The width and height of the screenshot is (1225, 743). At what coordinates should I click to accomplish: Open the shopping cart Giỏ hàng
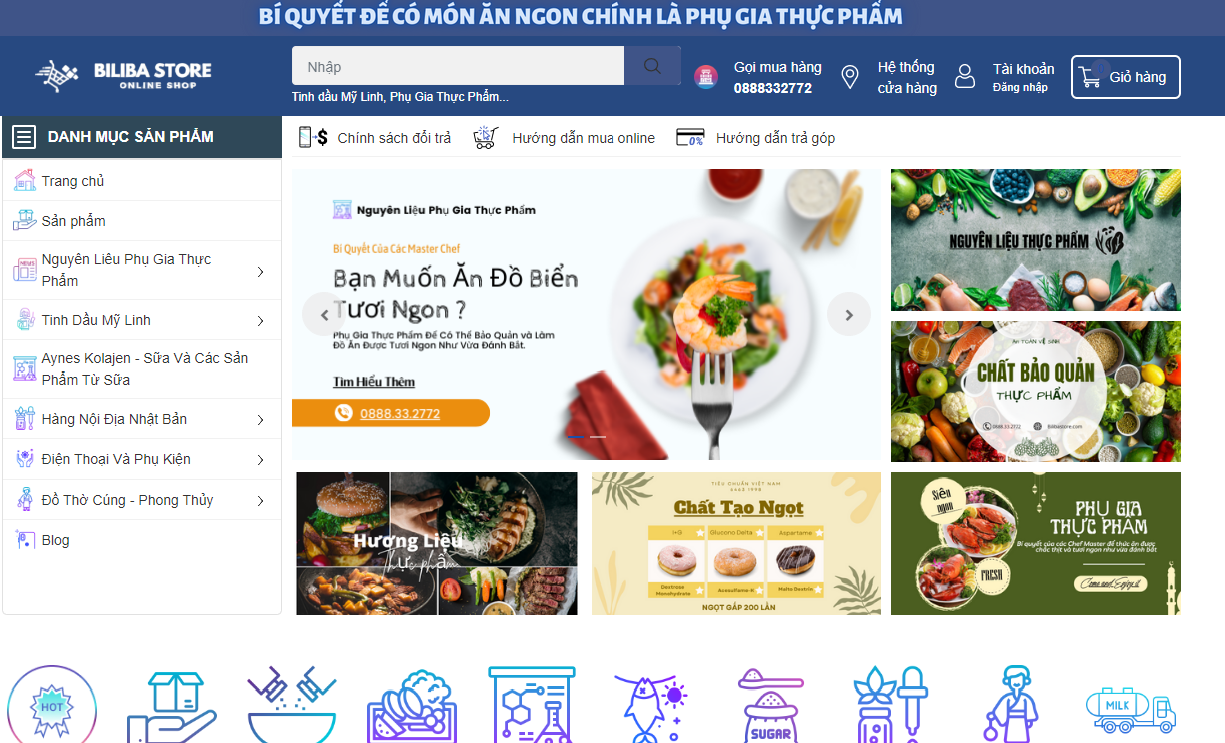click(x=1126, y=77)
